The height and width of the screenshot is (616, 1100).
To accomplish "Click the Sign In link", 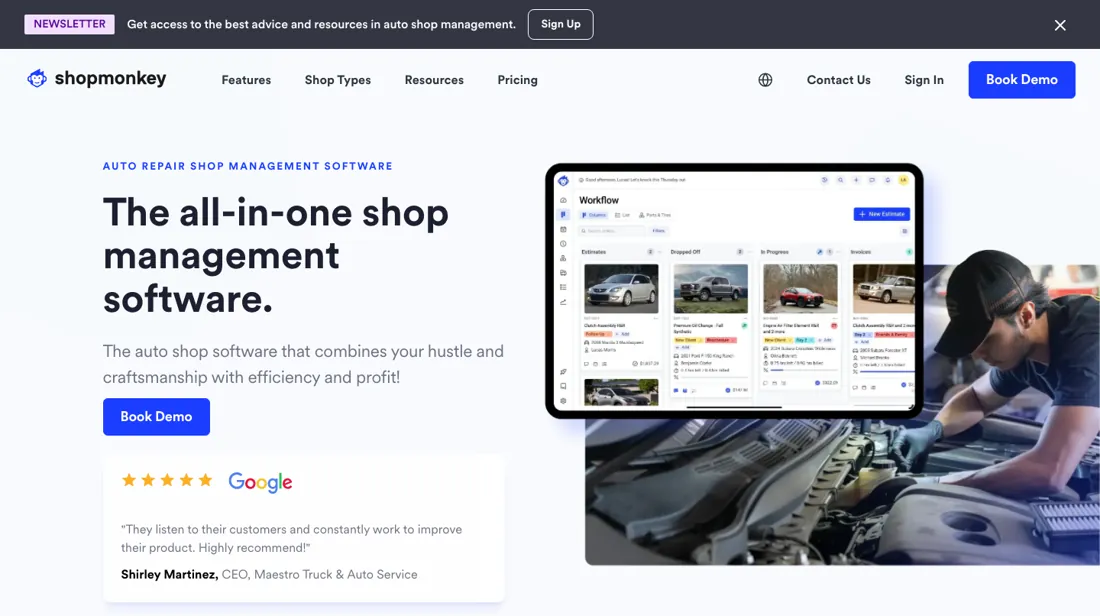I will tap(924, 80).
